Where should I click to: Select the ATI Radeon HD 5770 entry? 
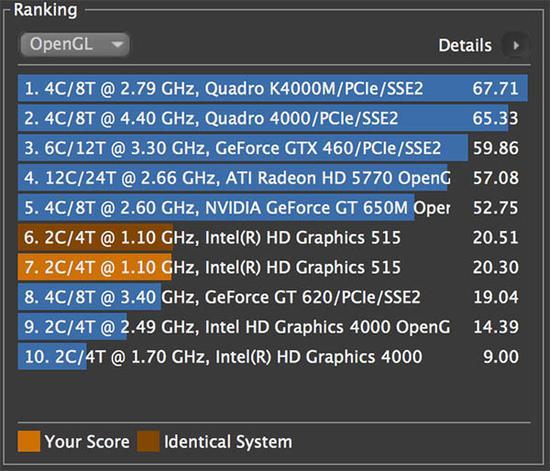273,178
